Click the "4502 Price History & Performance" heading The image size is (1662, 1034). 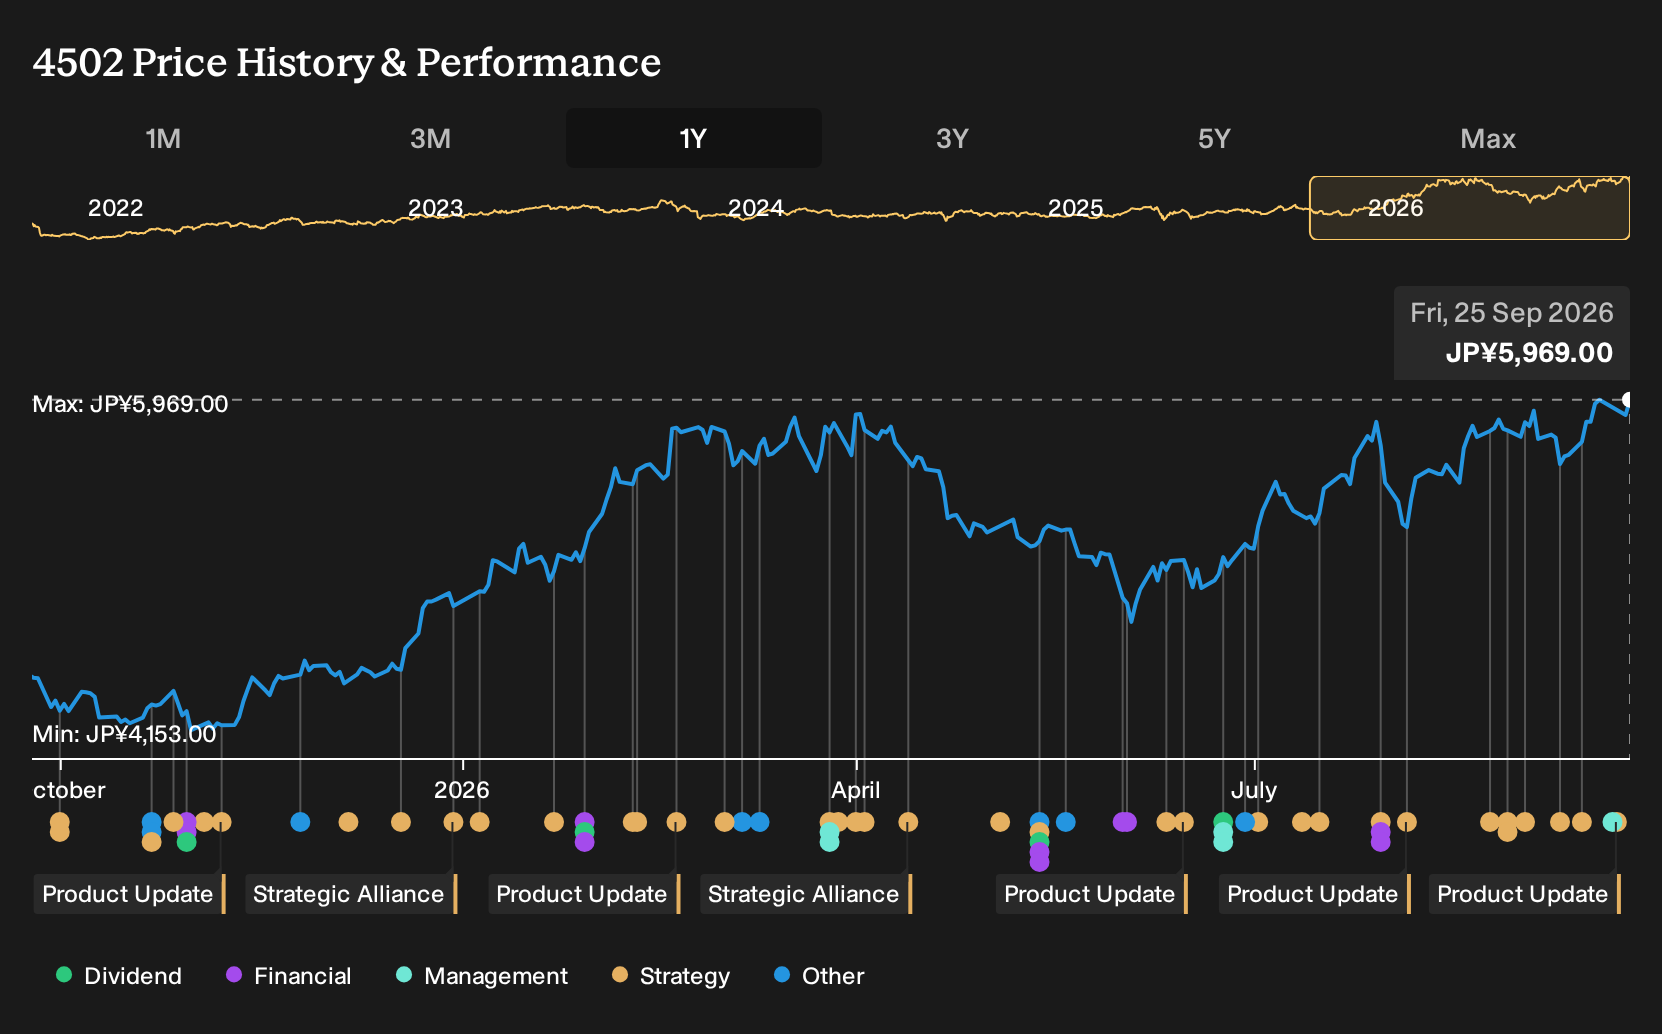pos(347,62)
